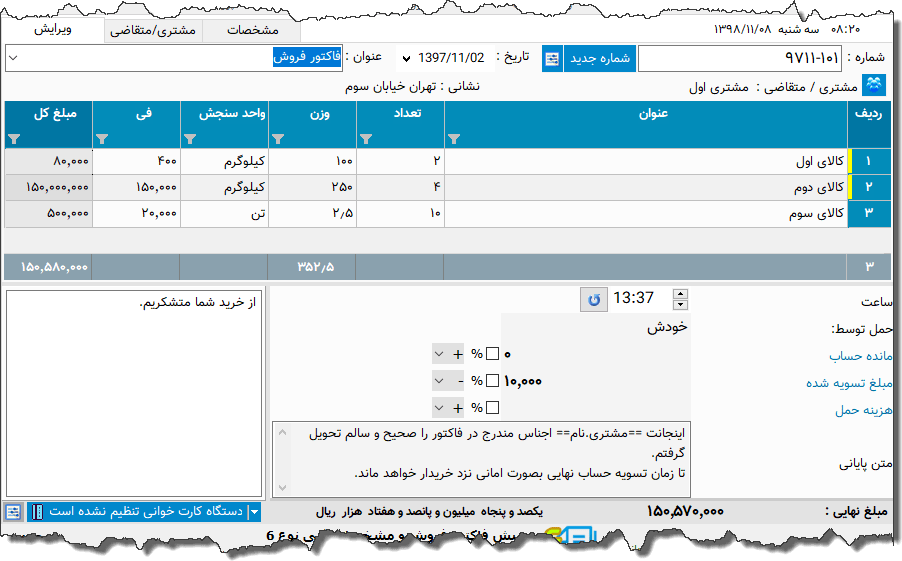Click the ۱۵۰,۰۰۰,۰۰۰ total cell
The height and width of the screenshot is (561, 902).
48,187
